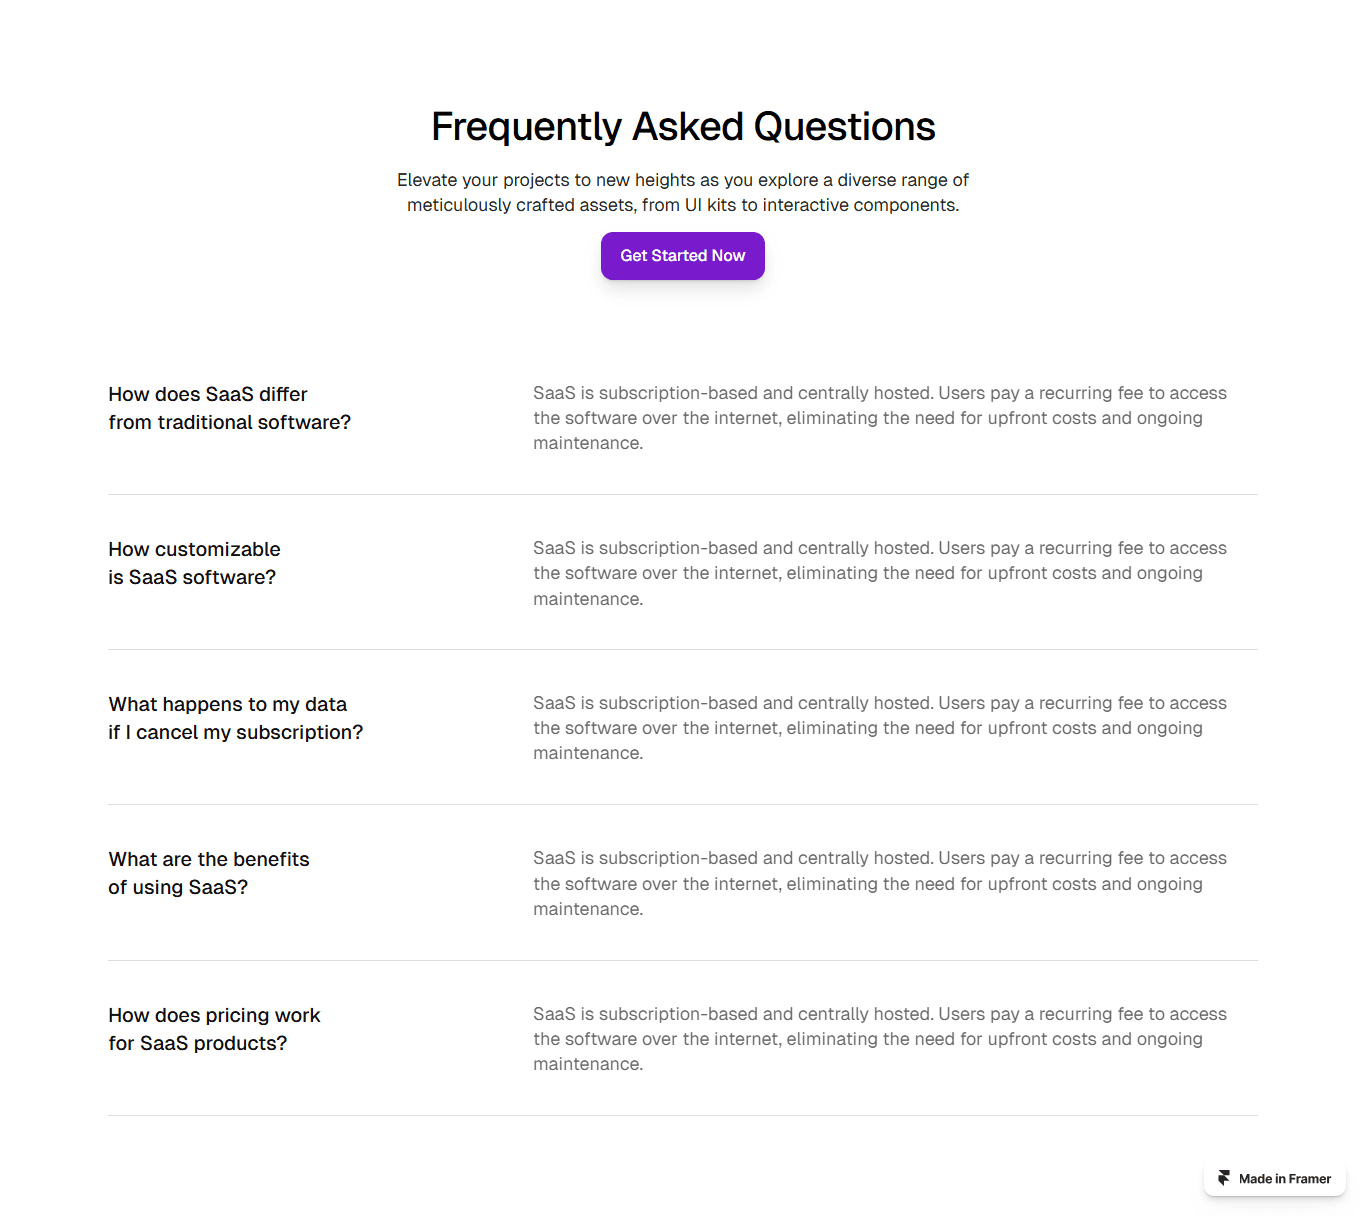Click 'from traditional software?' text line

[230, 422]
